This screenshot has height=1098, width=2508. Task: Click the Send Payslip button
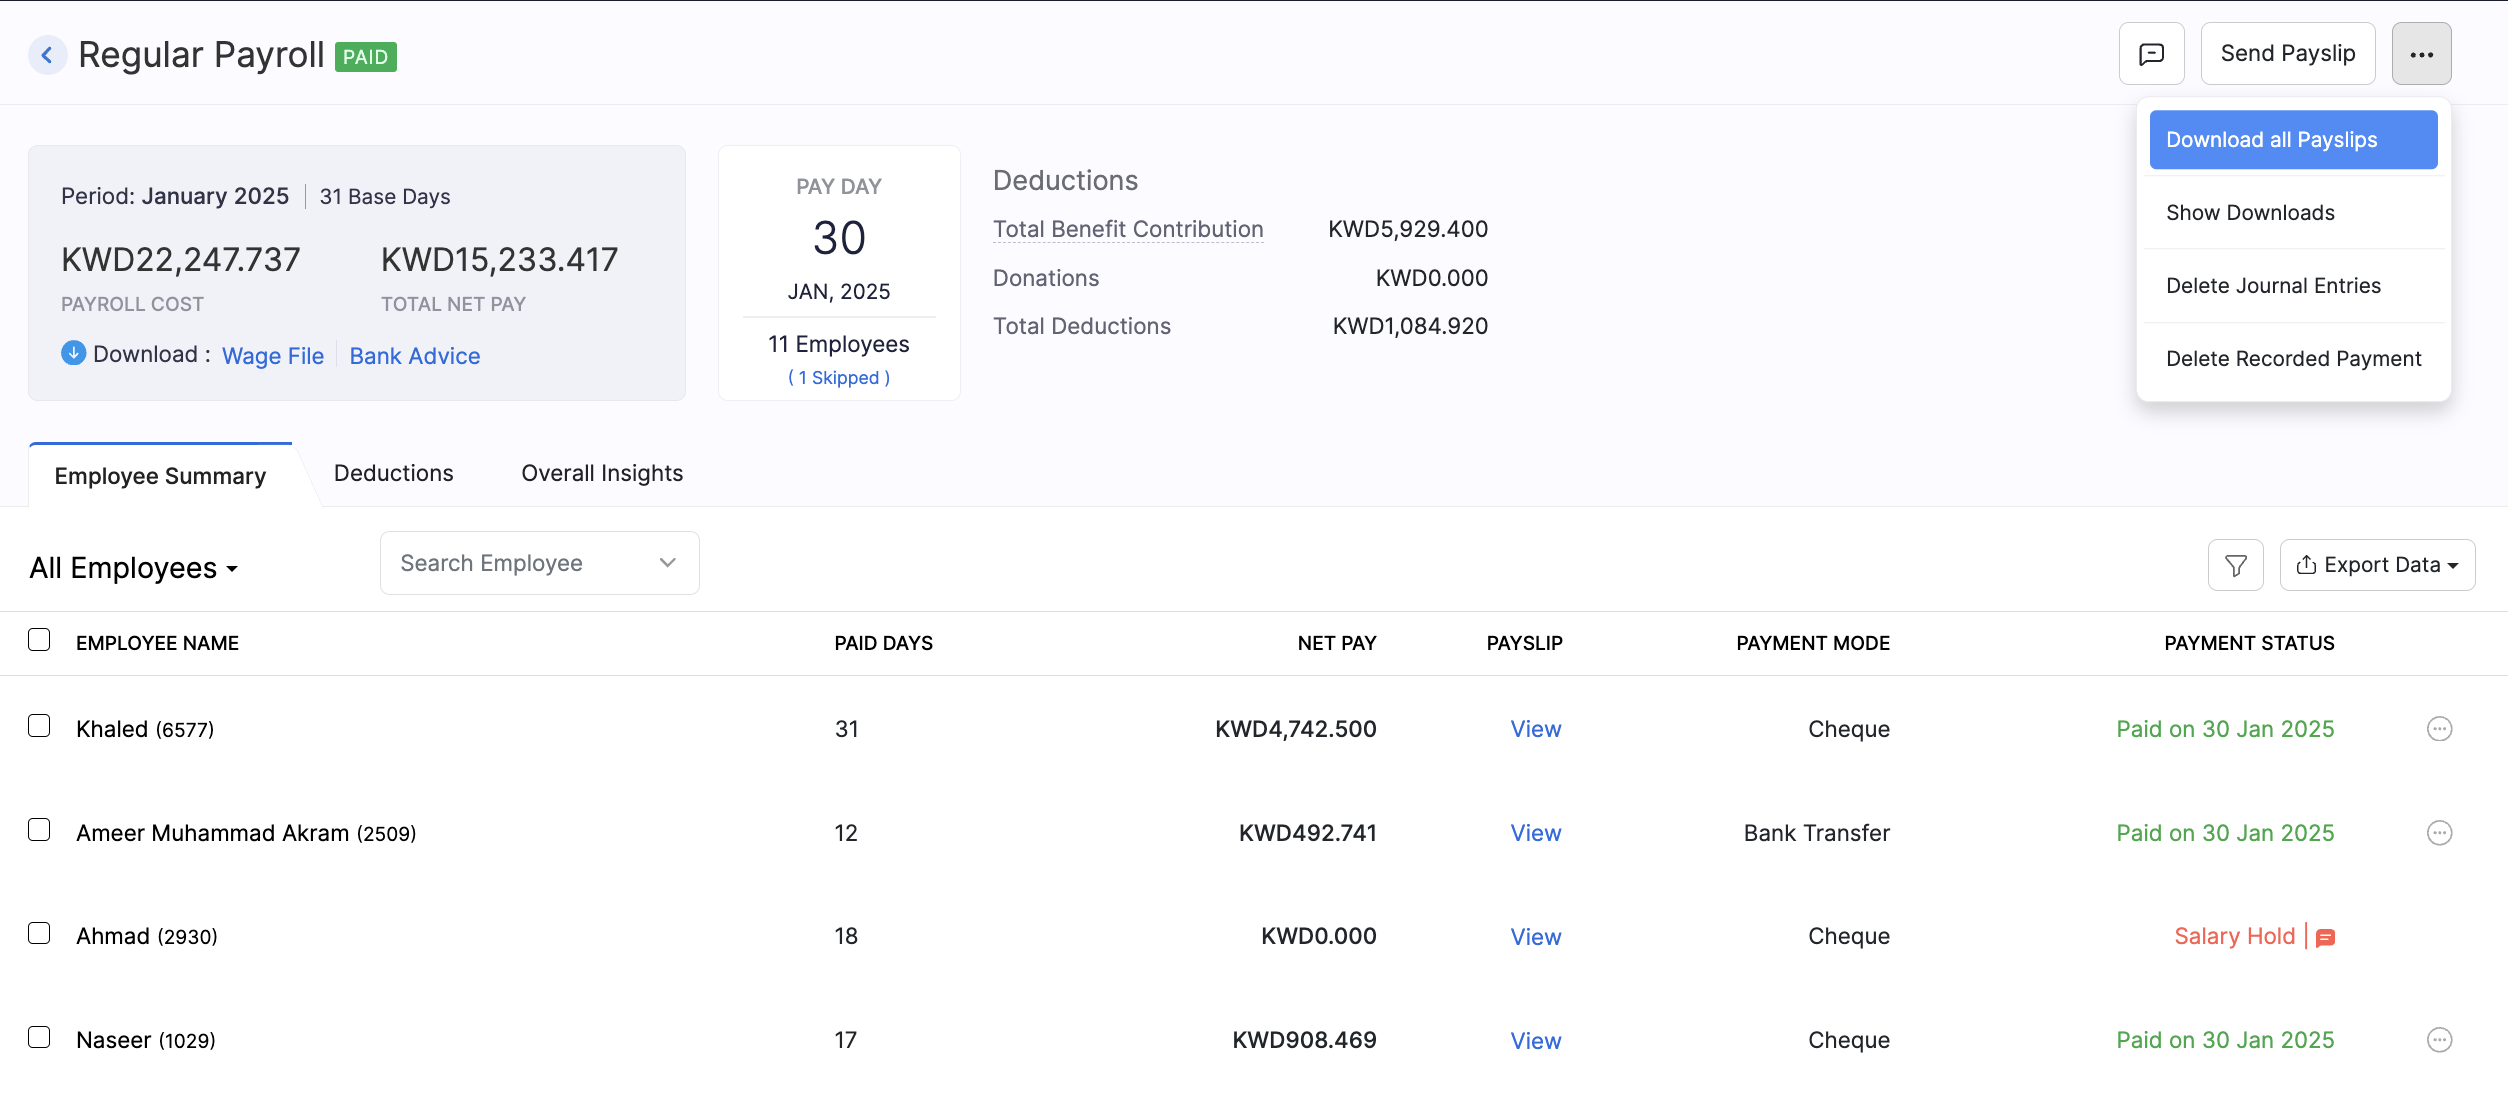(x=2287, y=54)
